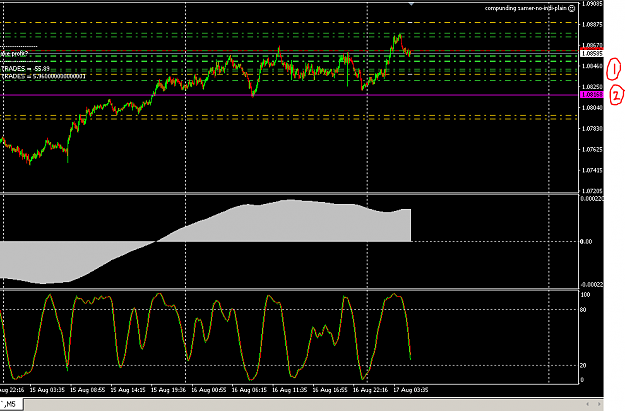Click the 1.08040 price scale label
The width and height of the screenshot is (625, 411).
point(592,108)
